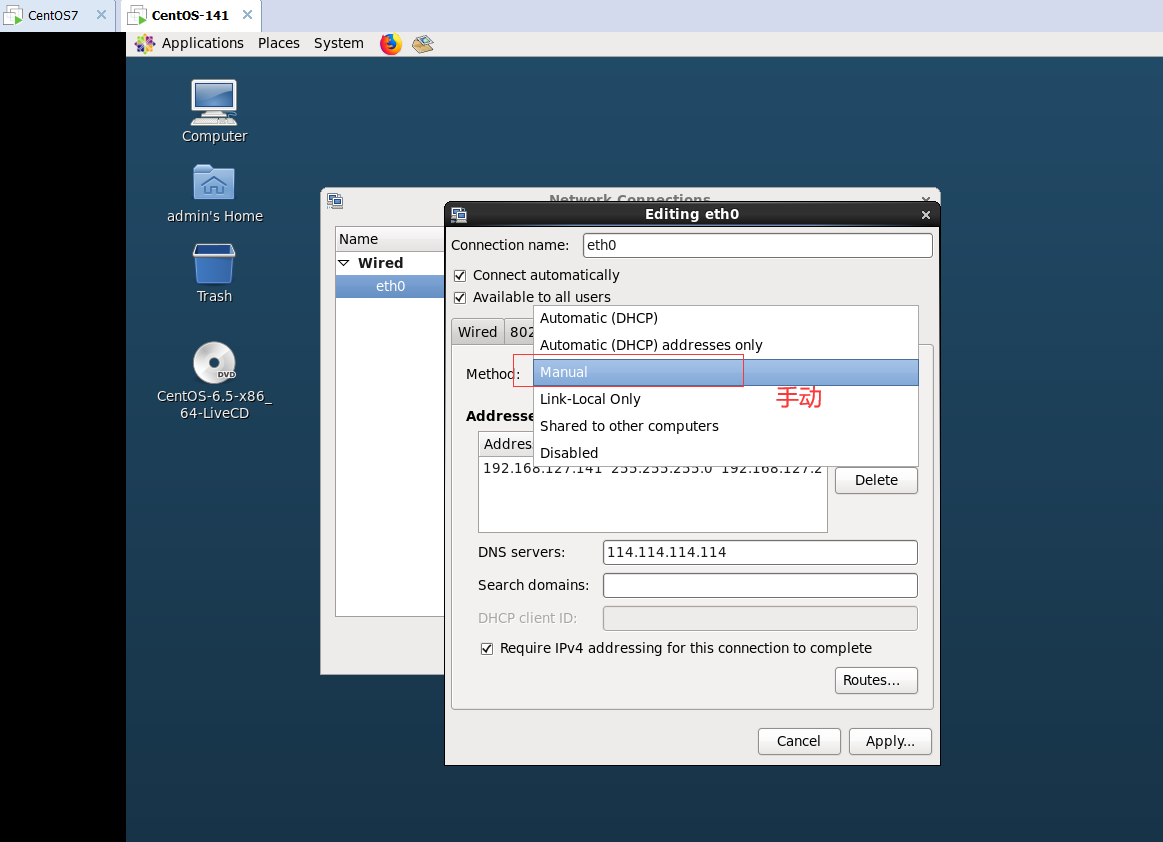Click the Network Connections window menu icon
Screen dimensions: 1163x842
(335, 200)
